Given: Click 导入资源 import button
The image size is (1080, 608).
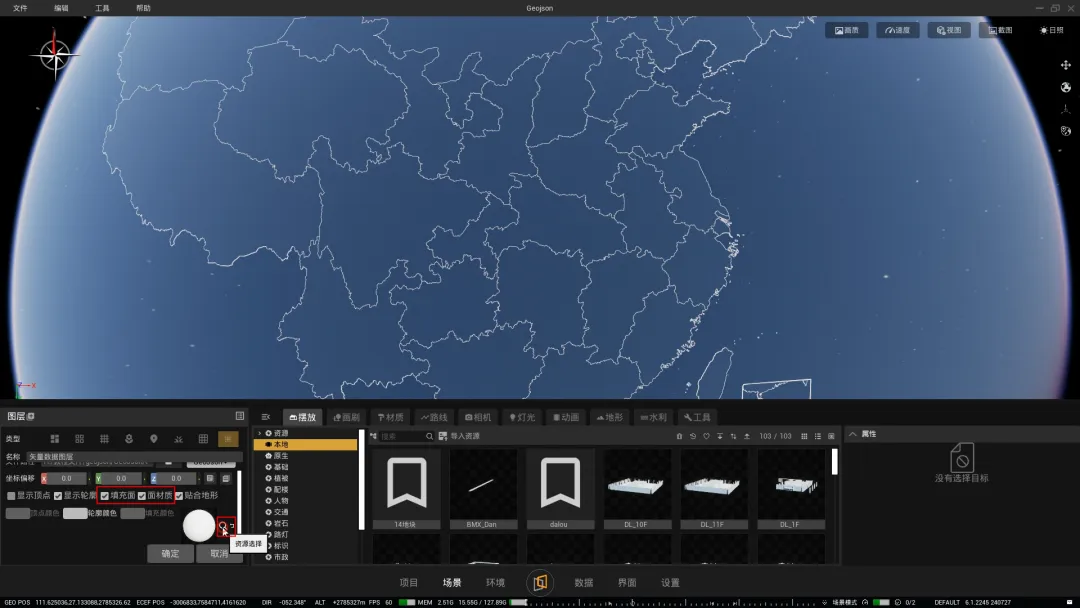Looking at the screenshot, I should point(459,436).
